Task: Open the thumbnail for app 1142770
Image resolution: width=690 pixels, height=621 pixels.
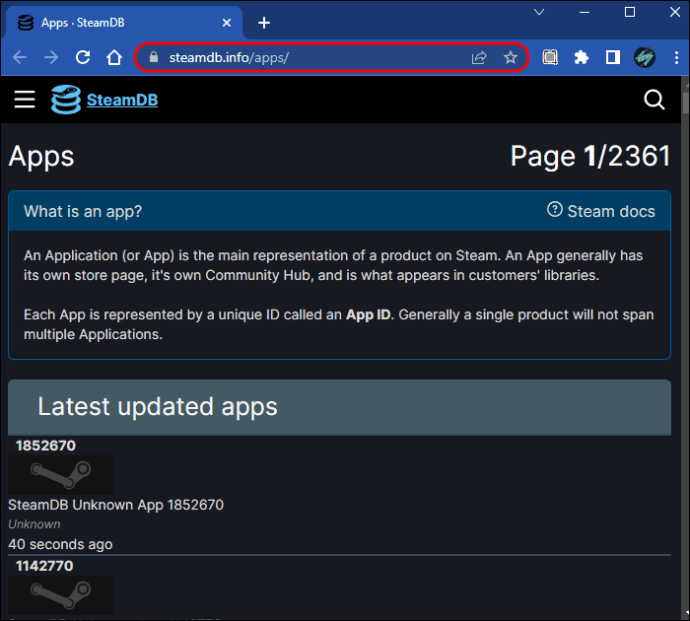Action: (x=61, y=595)
